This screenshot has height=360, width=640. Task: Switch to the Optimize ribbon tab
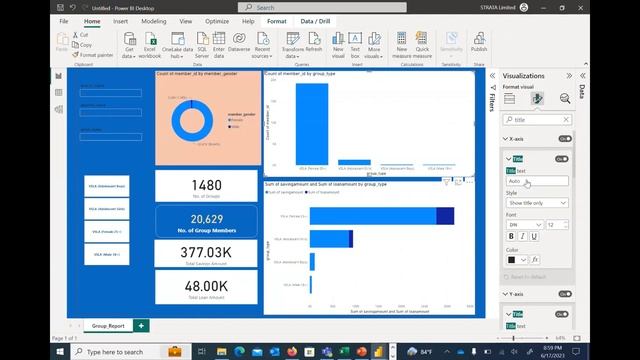pyautogui.click(x=217, y=21)
